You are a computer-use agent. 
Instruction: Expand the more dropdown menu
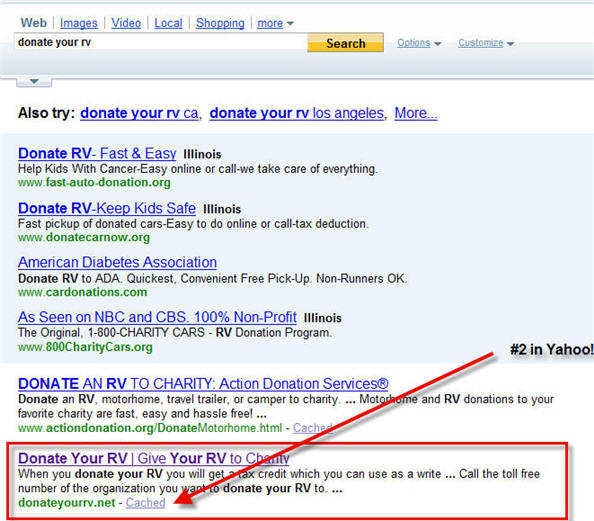[275, 23]
